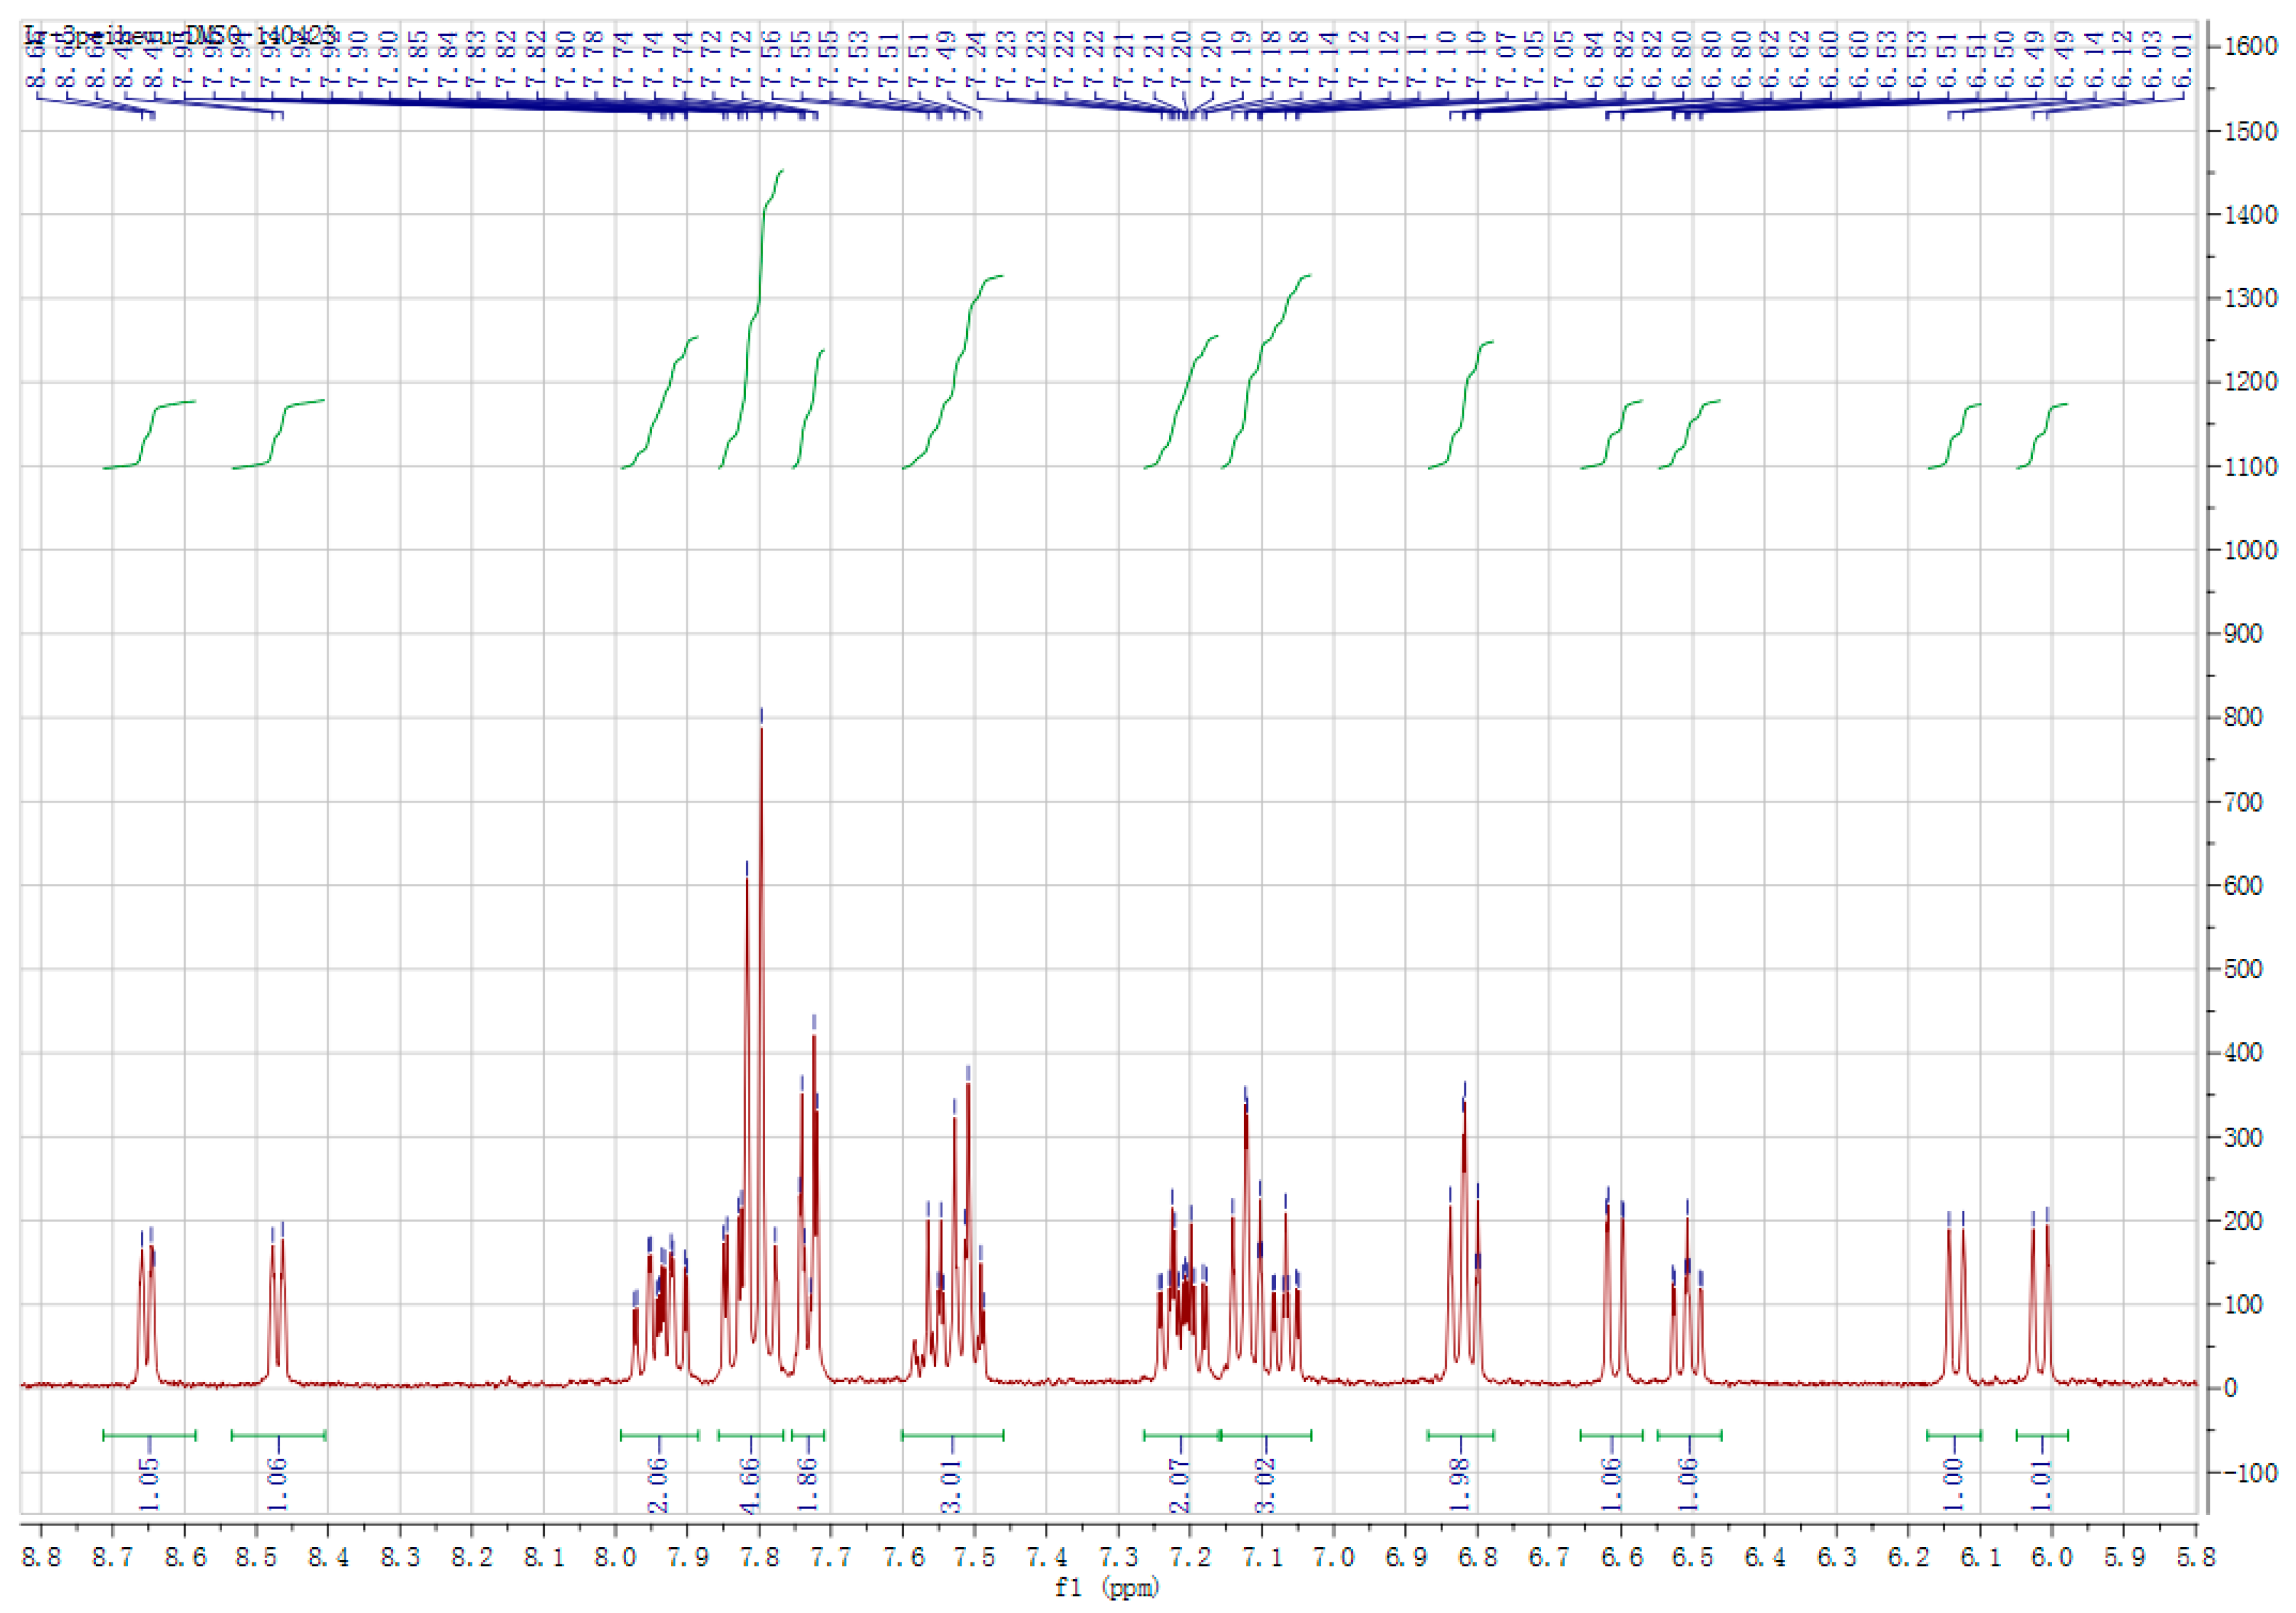This screenshot has height=1613, width=2296.
Task: Select the doublet peak near 8.47 ppm
Action: pos(277,1300)
